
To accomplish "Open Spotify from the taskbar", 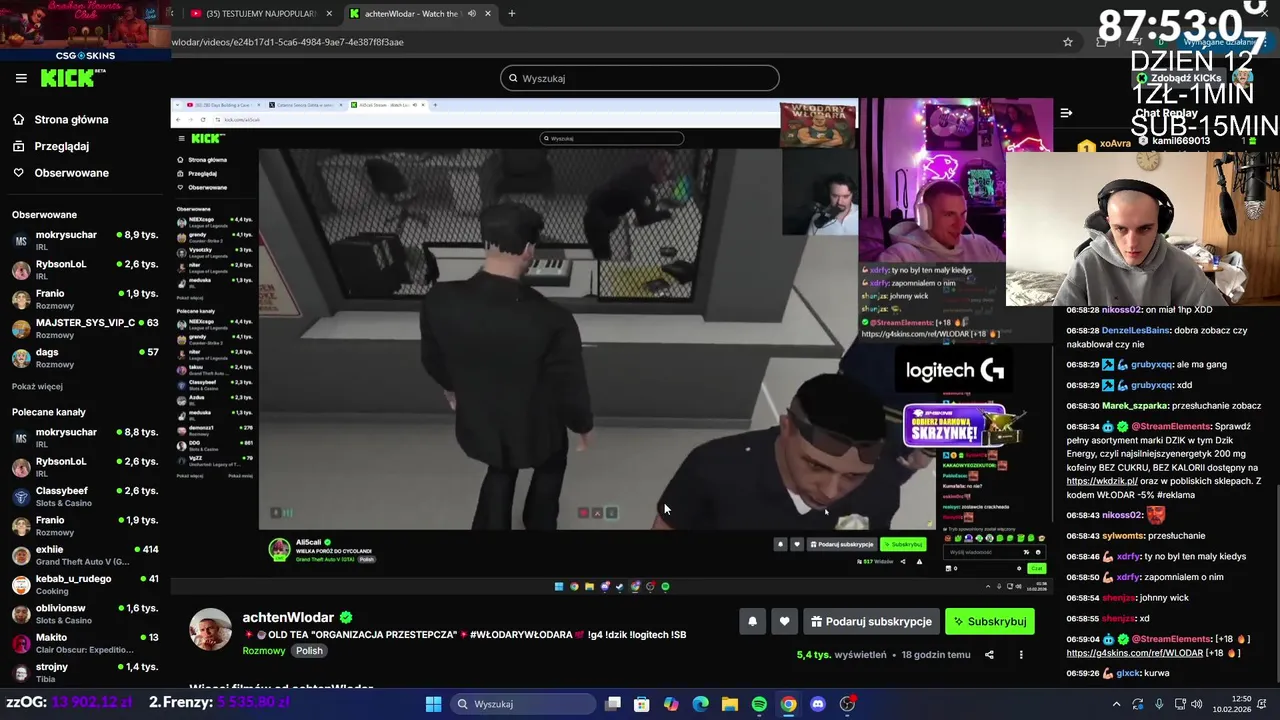I will coord(759,704).
